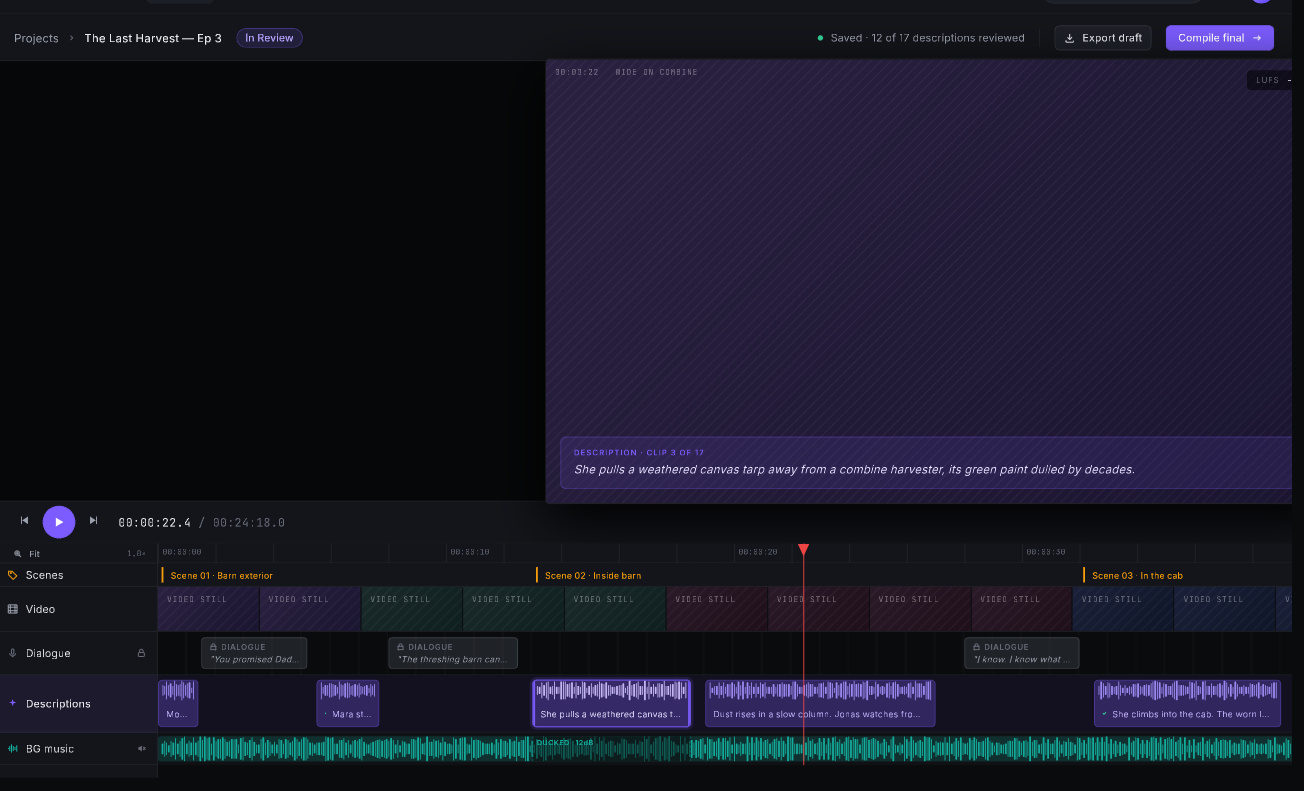This screenshot has width=1304, height=791.
Task: Select dialogue clip "The threshing barn can..."
Action: [453, 653]
